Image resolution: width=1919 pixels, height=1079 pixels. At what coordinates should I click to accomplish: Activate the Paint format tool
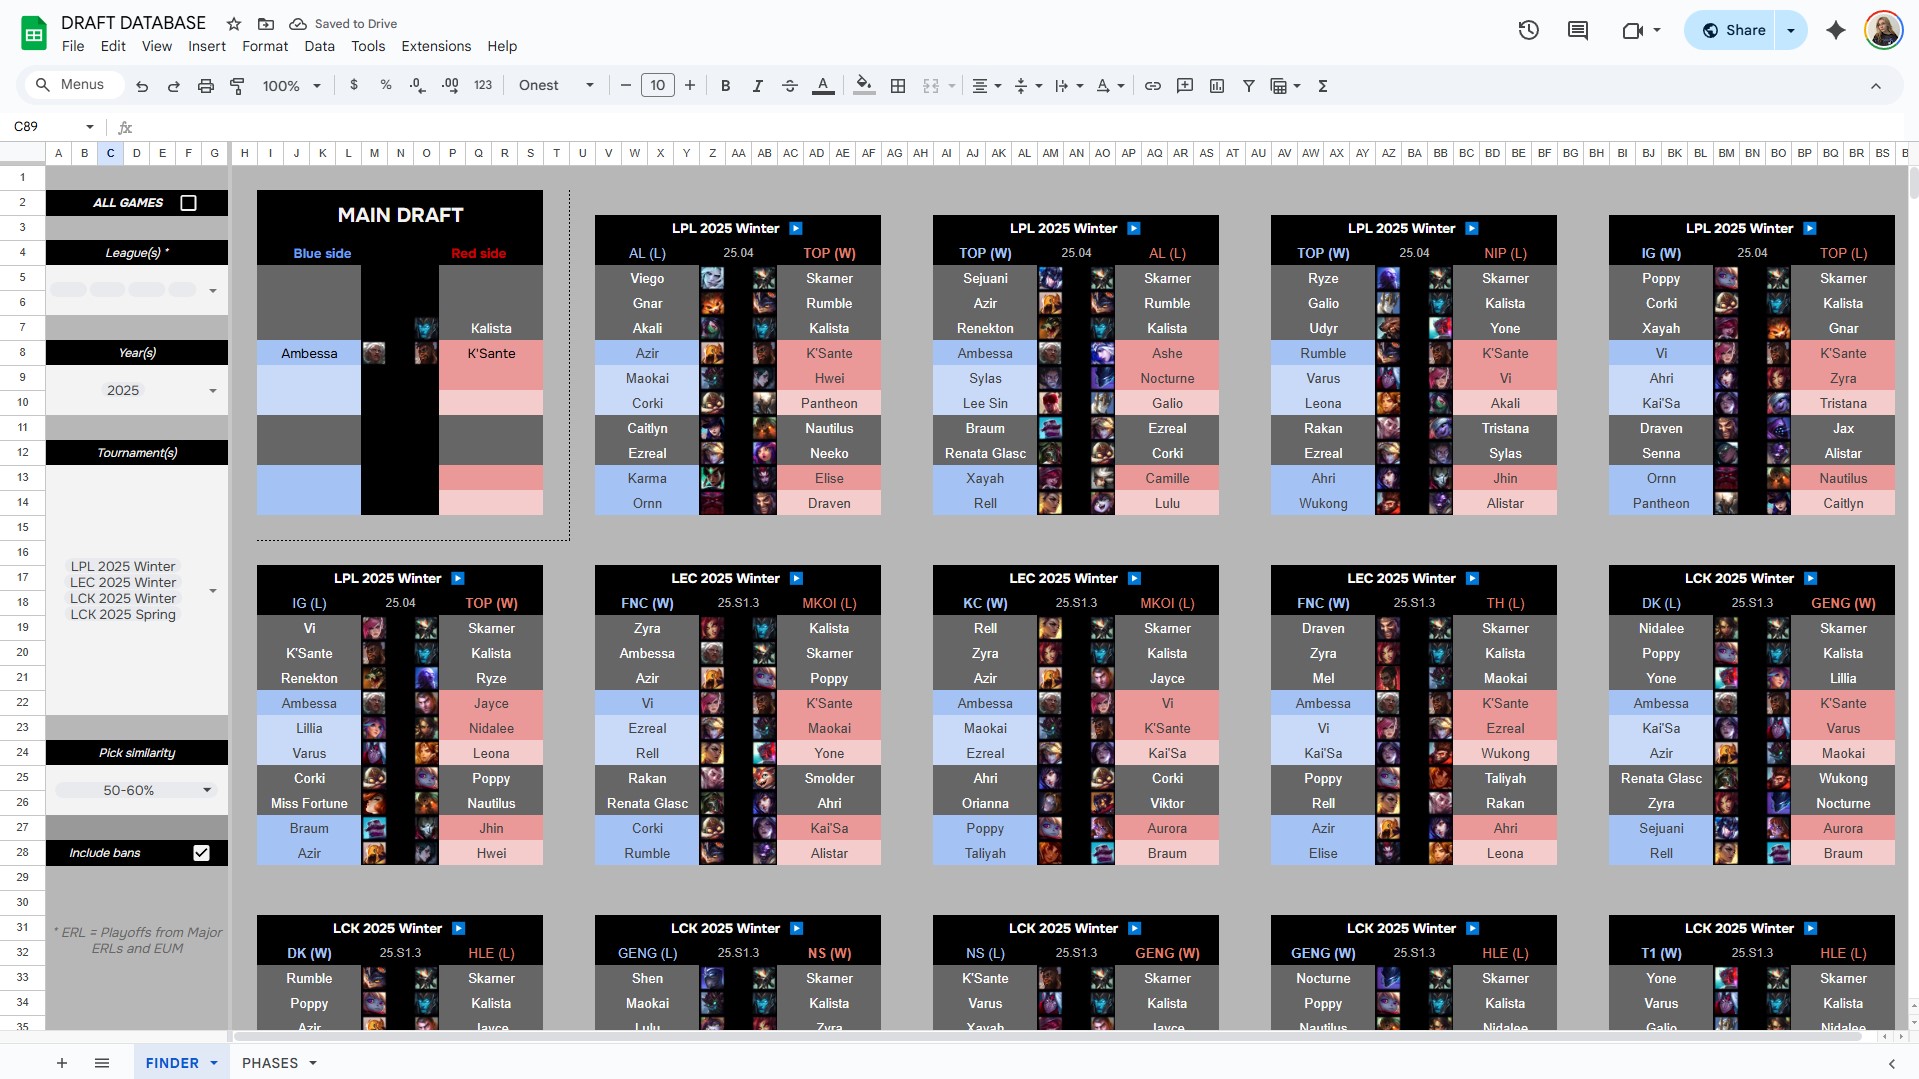pos(237,86)
